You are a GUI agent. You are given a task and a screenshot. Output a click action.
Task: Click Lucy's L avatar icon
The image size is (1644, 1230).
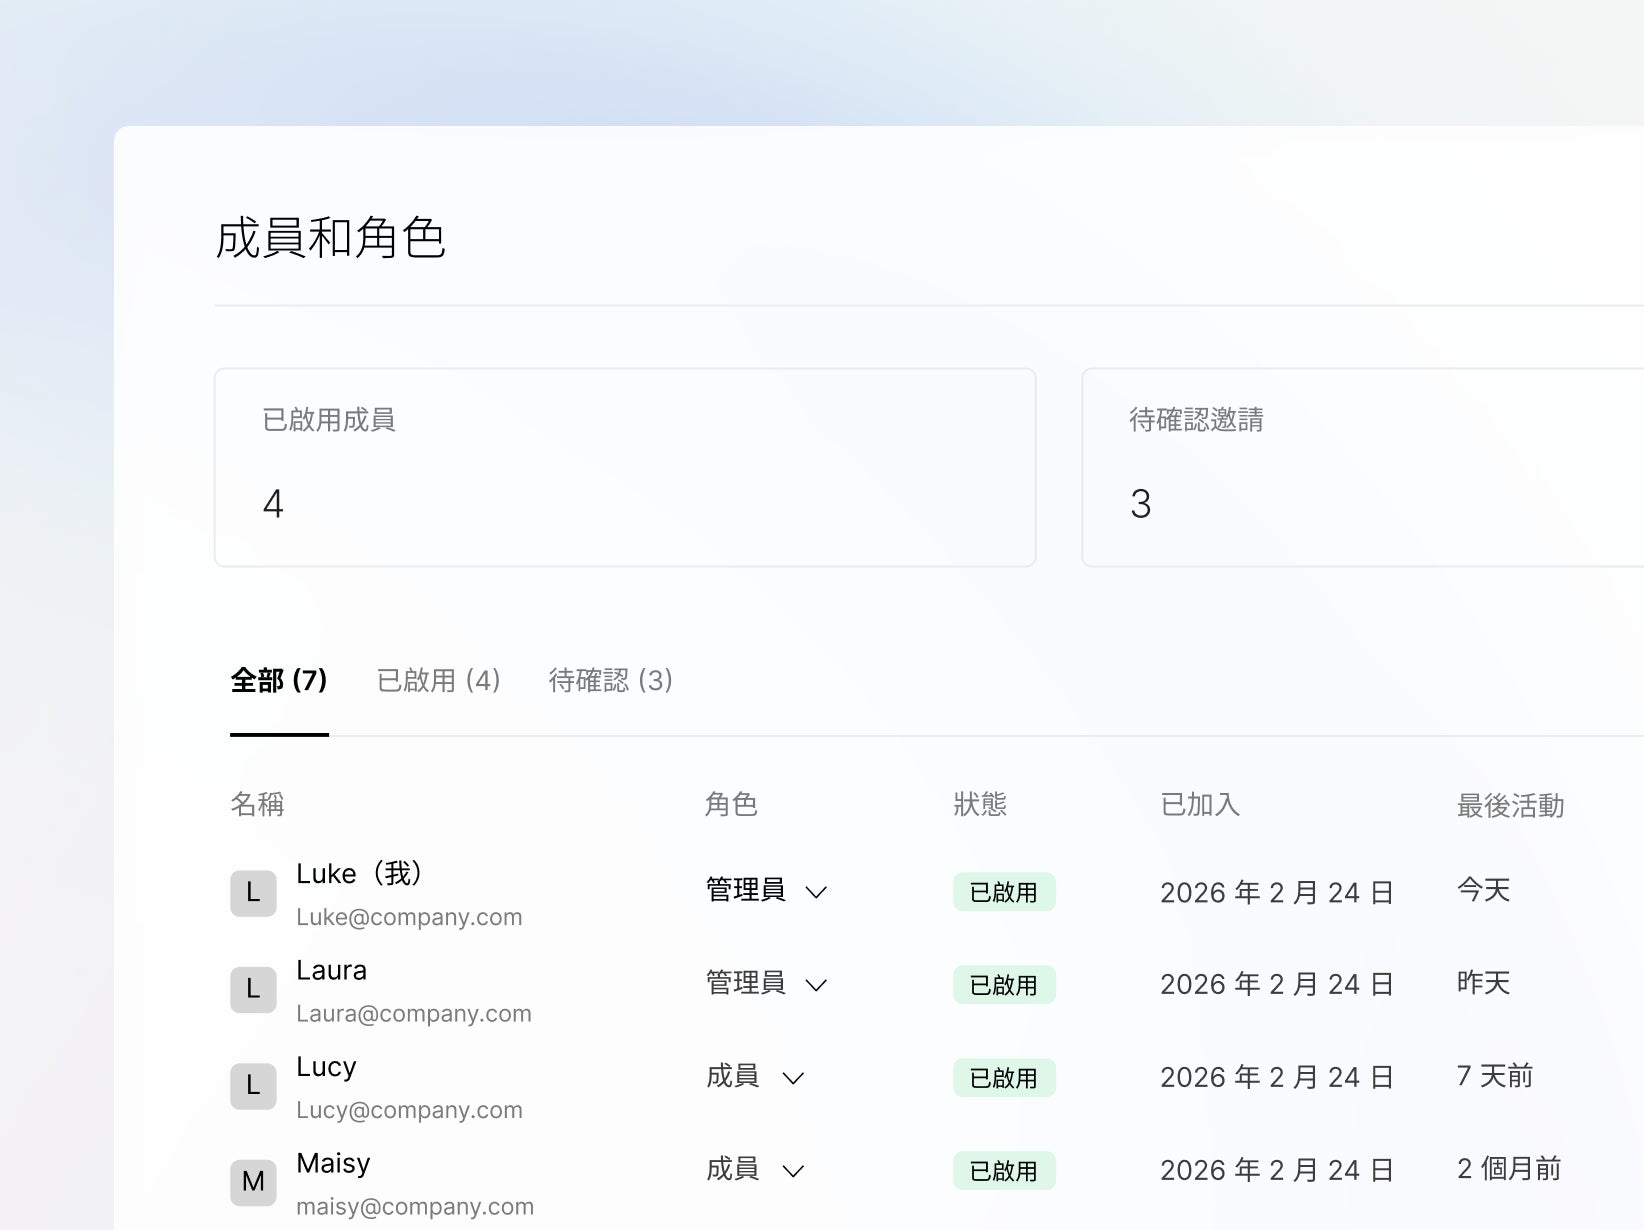(253, 1086)
